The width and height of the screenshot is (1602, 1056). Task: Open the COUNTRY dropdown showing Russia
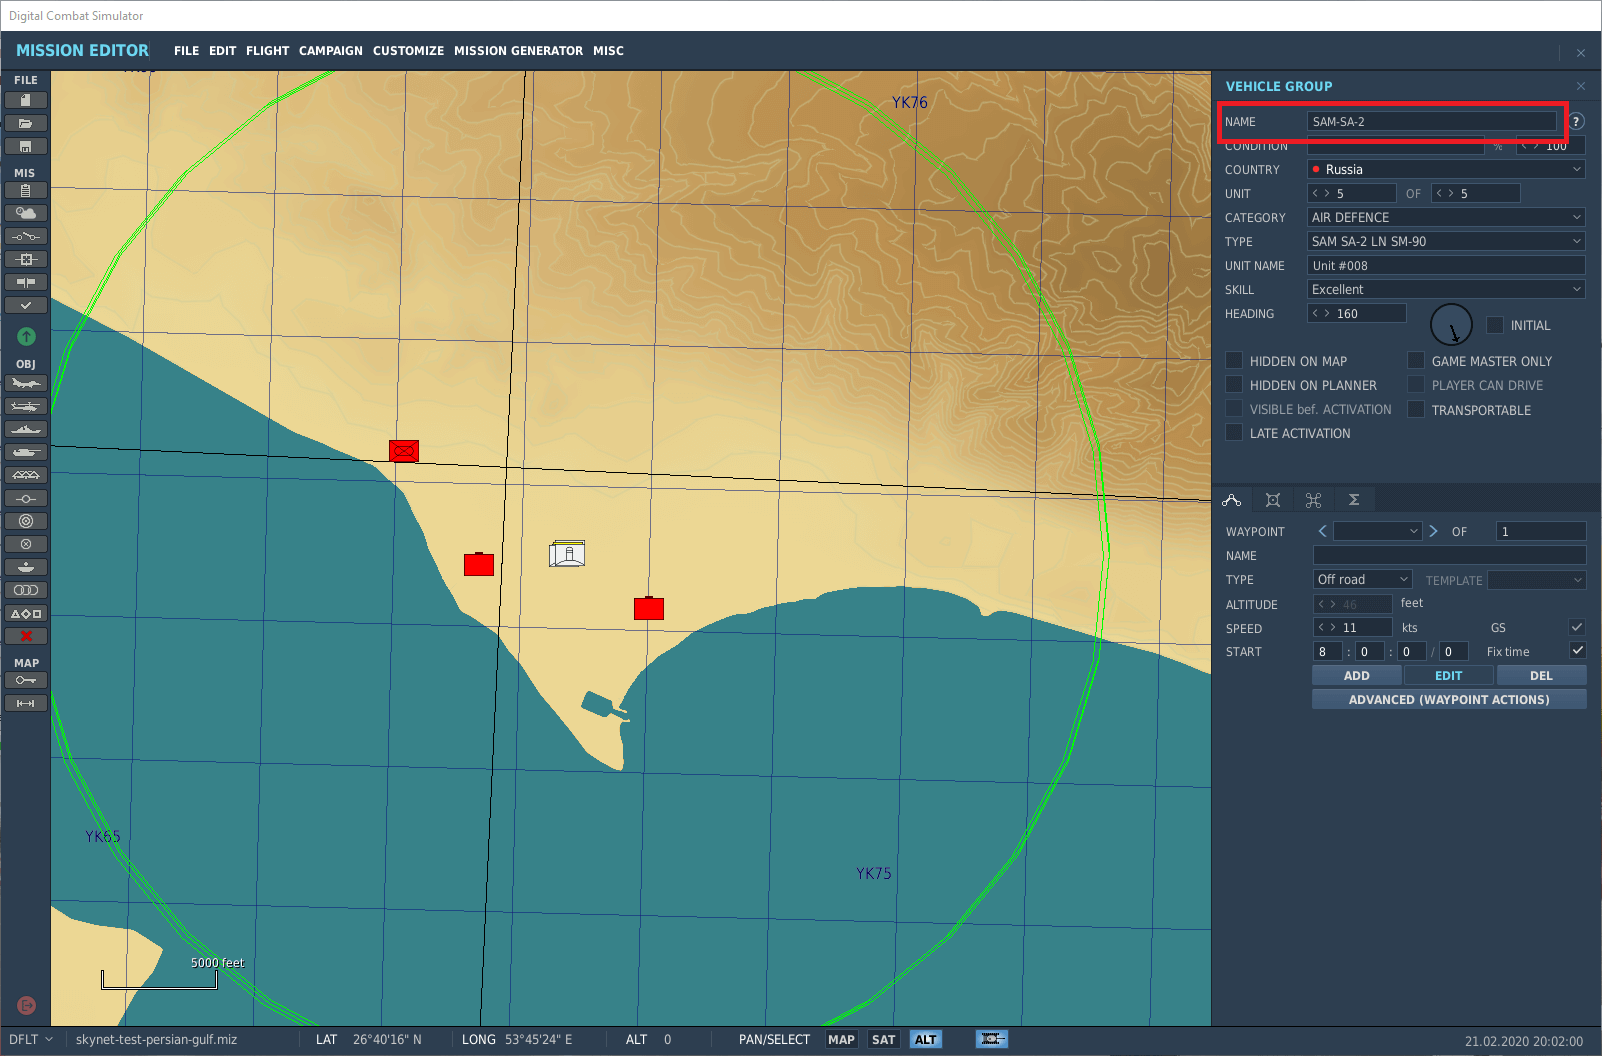(1446, 169)
